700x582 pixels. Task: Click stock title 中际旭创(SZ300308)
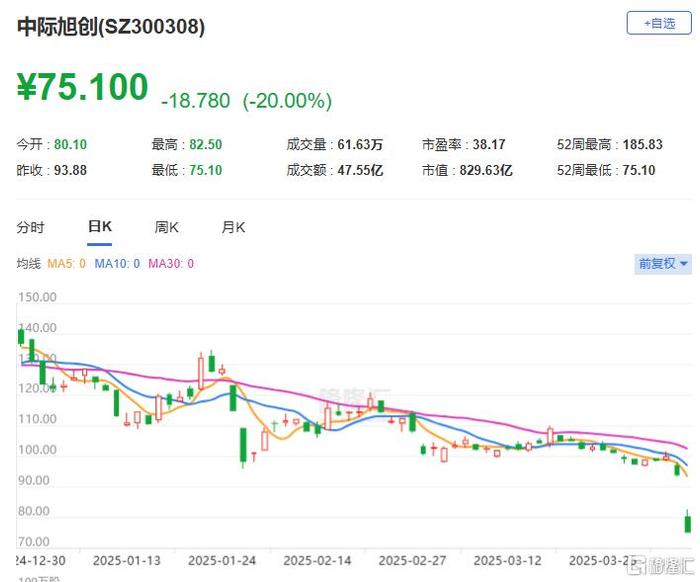[x=111, y=26]
